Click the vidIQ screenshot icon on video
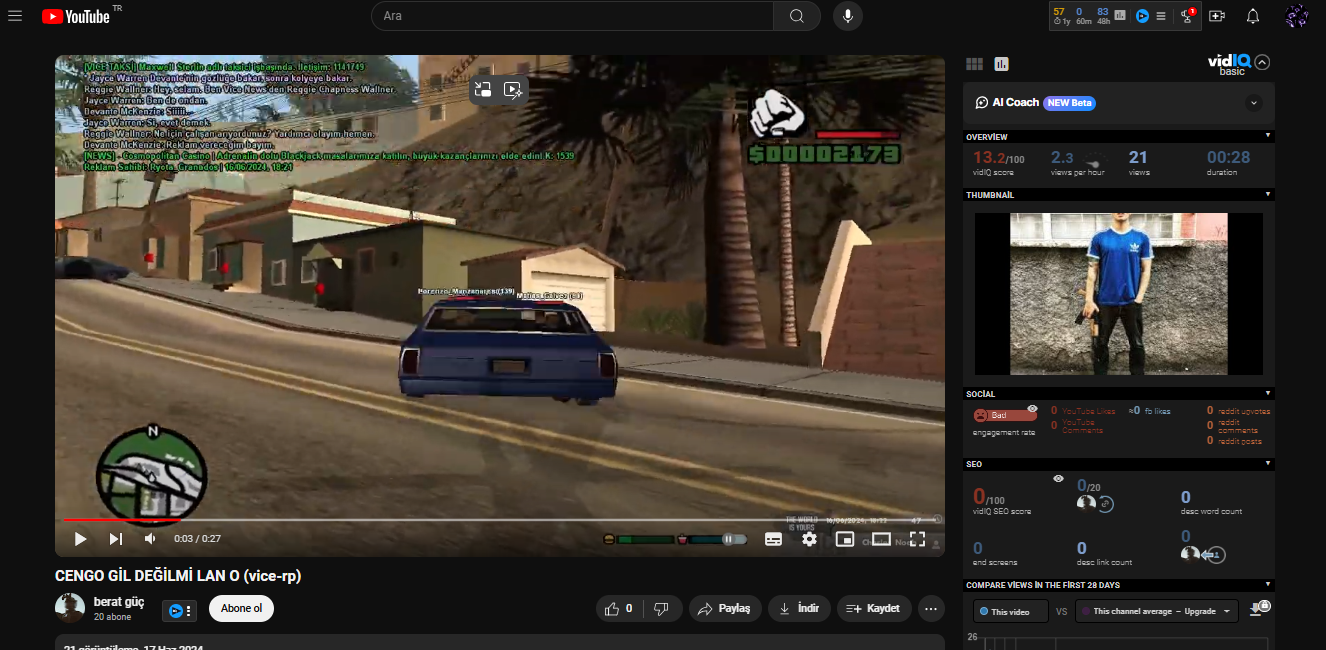 coord(484,90)
